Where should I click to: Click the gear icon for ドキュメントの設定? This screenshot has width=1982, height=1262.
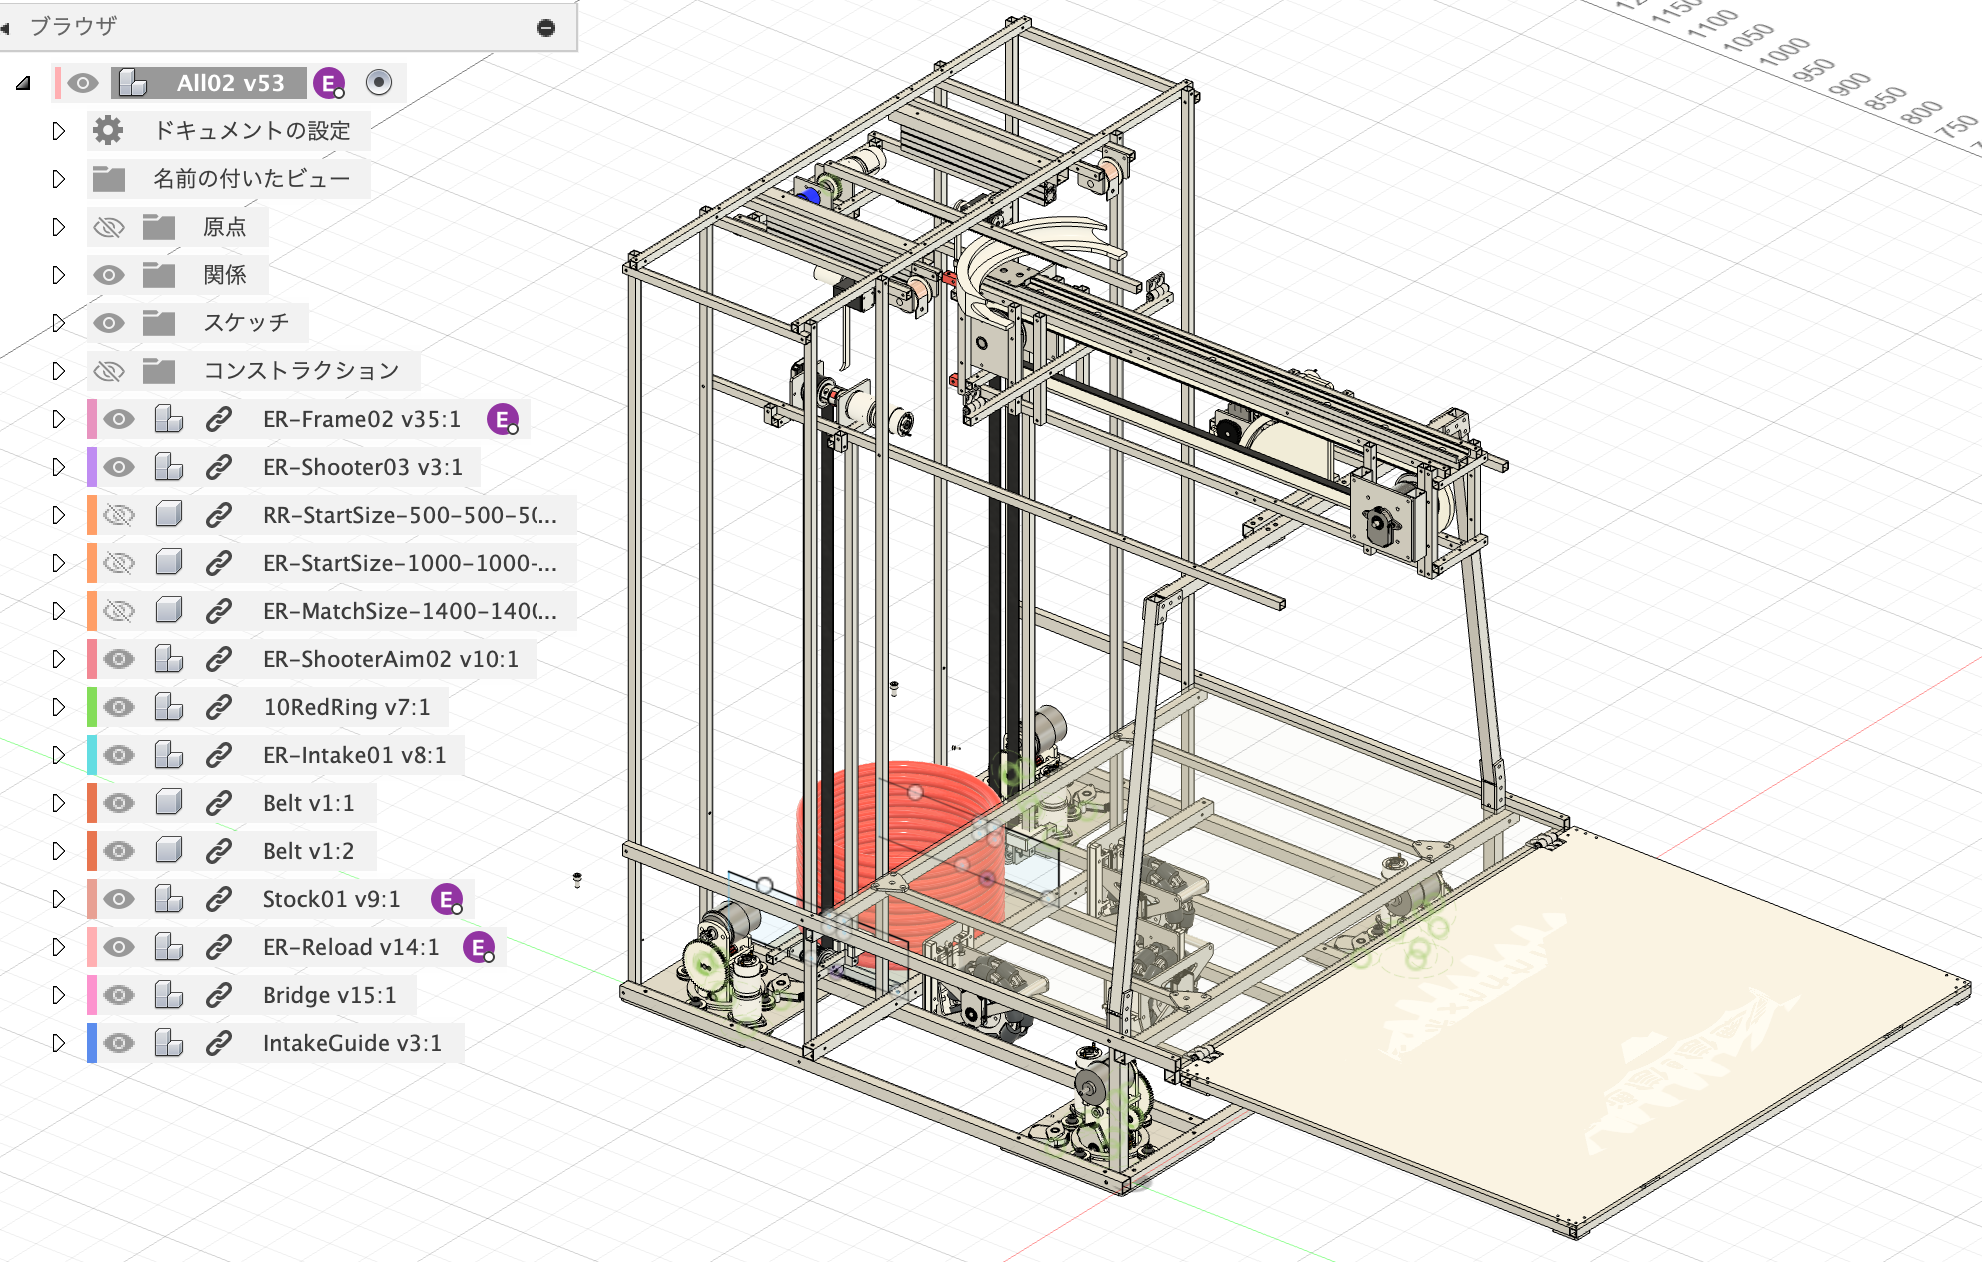click(x=108, y=130)
